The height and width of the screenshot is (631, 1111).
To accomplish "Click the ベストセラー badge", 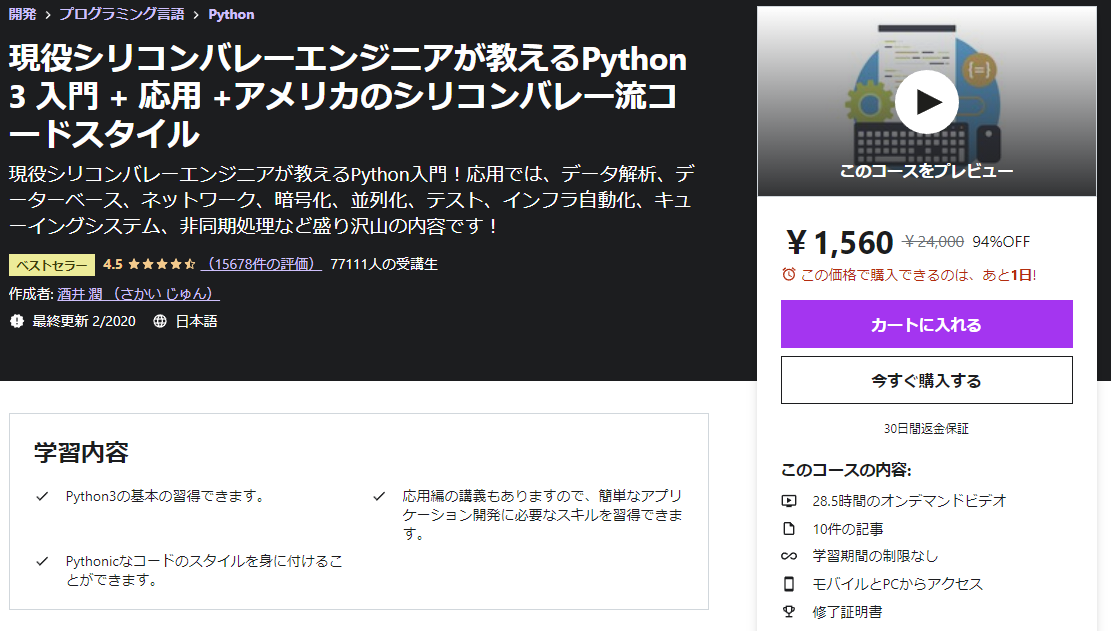I will pos(52,265).
